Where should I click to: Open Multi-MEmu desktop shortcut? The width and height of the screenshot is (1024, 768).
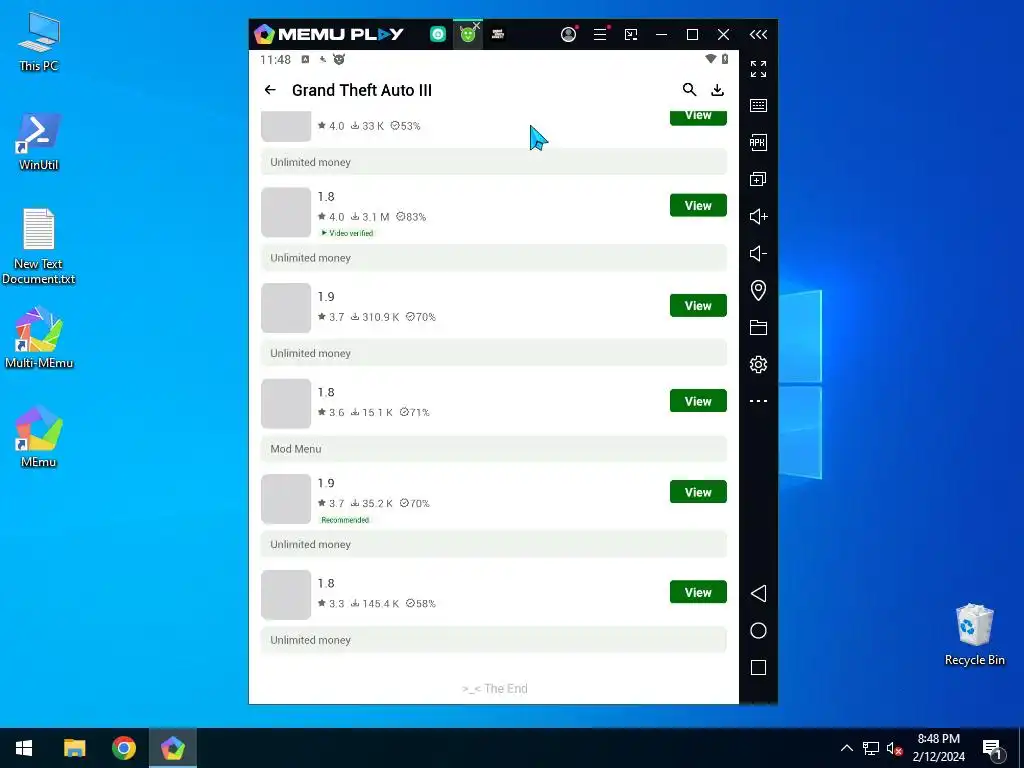pyautogui.click(x=39, y=338)
